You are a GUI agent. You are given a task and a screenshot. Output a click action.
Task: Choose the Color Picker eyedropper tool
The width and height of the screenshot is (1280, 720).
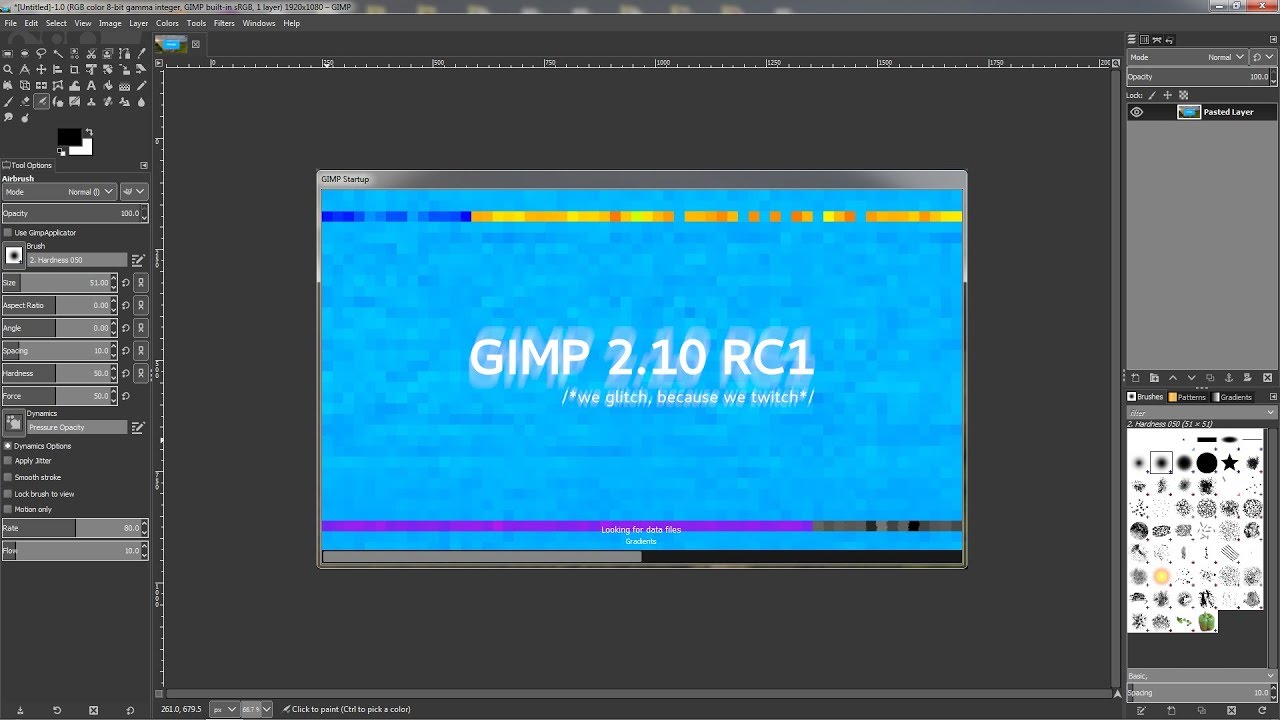pos(141,54)
